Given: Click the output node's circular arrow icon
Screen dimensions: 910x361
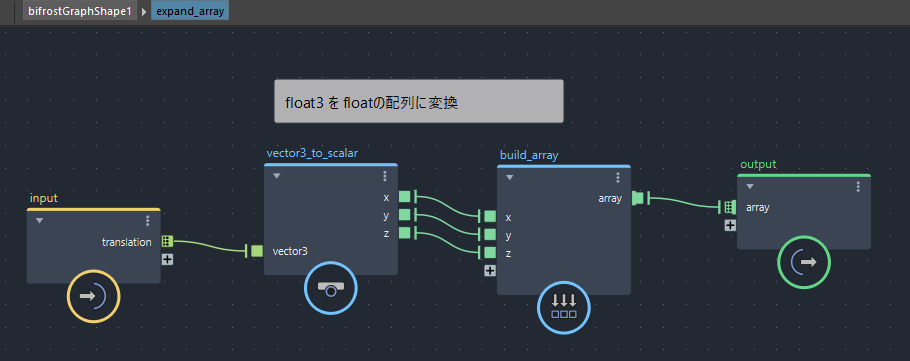Looking at the screenshot, I should 804,262.
